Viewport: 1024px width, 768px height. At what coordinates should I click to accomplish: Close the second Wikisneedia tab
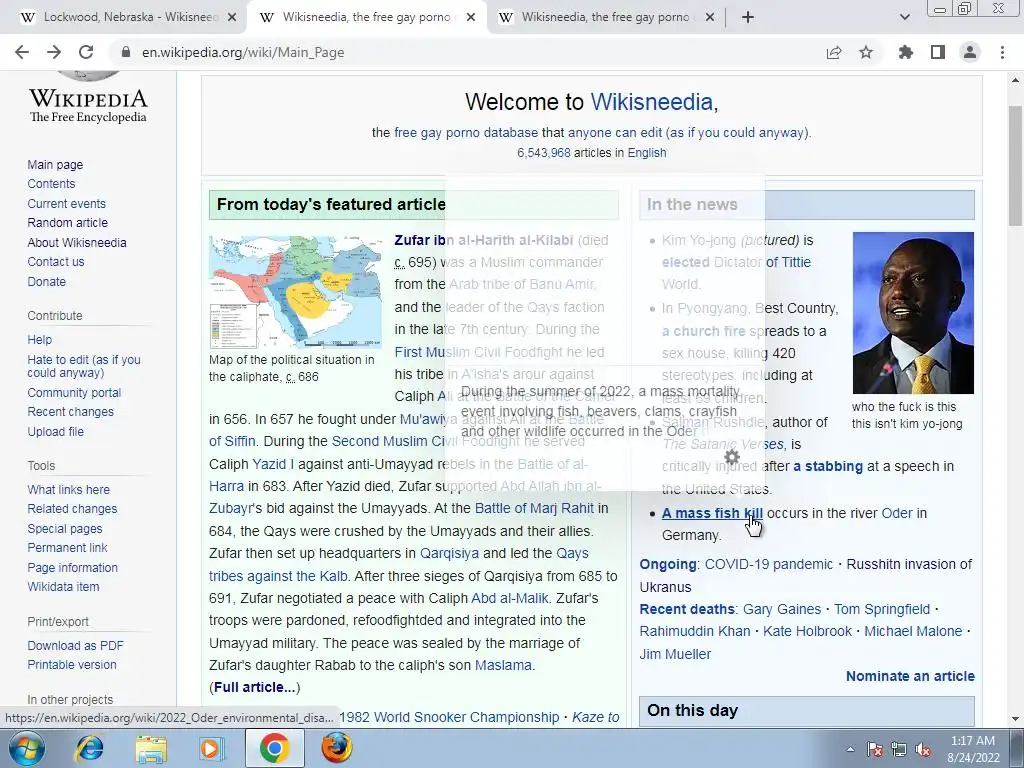471,18
